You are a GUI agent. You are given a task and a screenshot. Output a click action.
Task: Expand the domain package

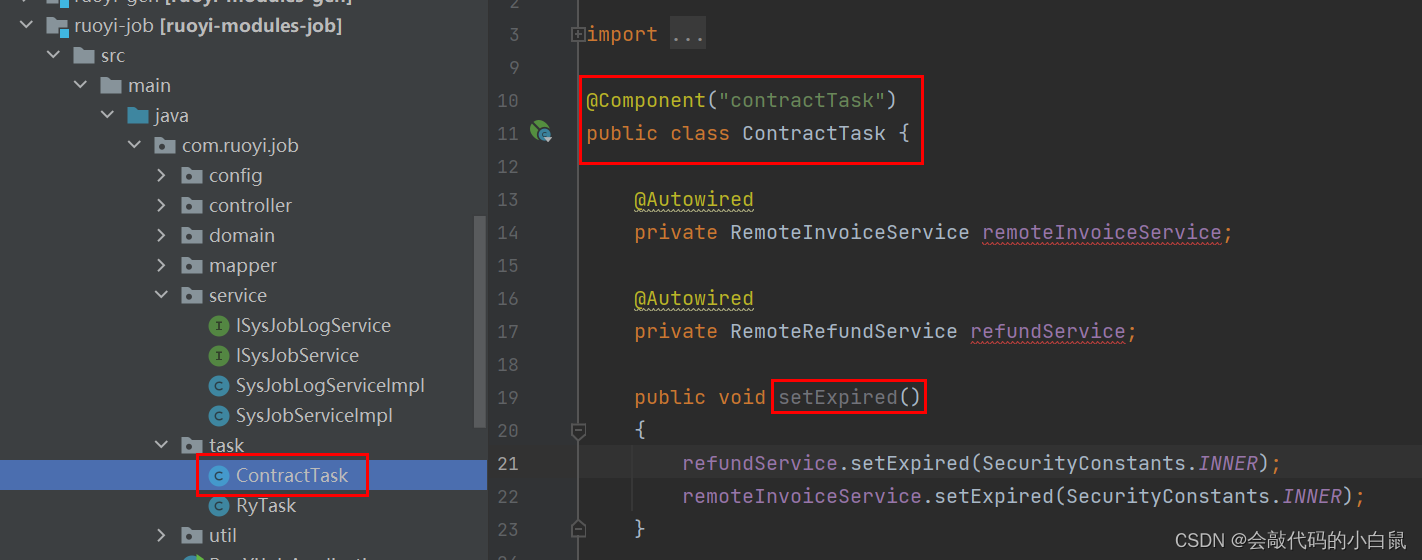(162, 236)
